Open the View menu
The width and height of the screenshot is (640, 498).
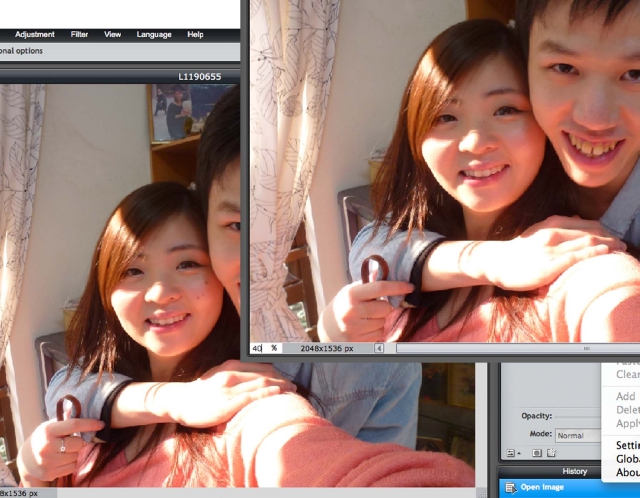[x=113, y=34]
